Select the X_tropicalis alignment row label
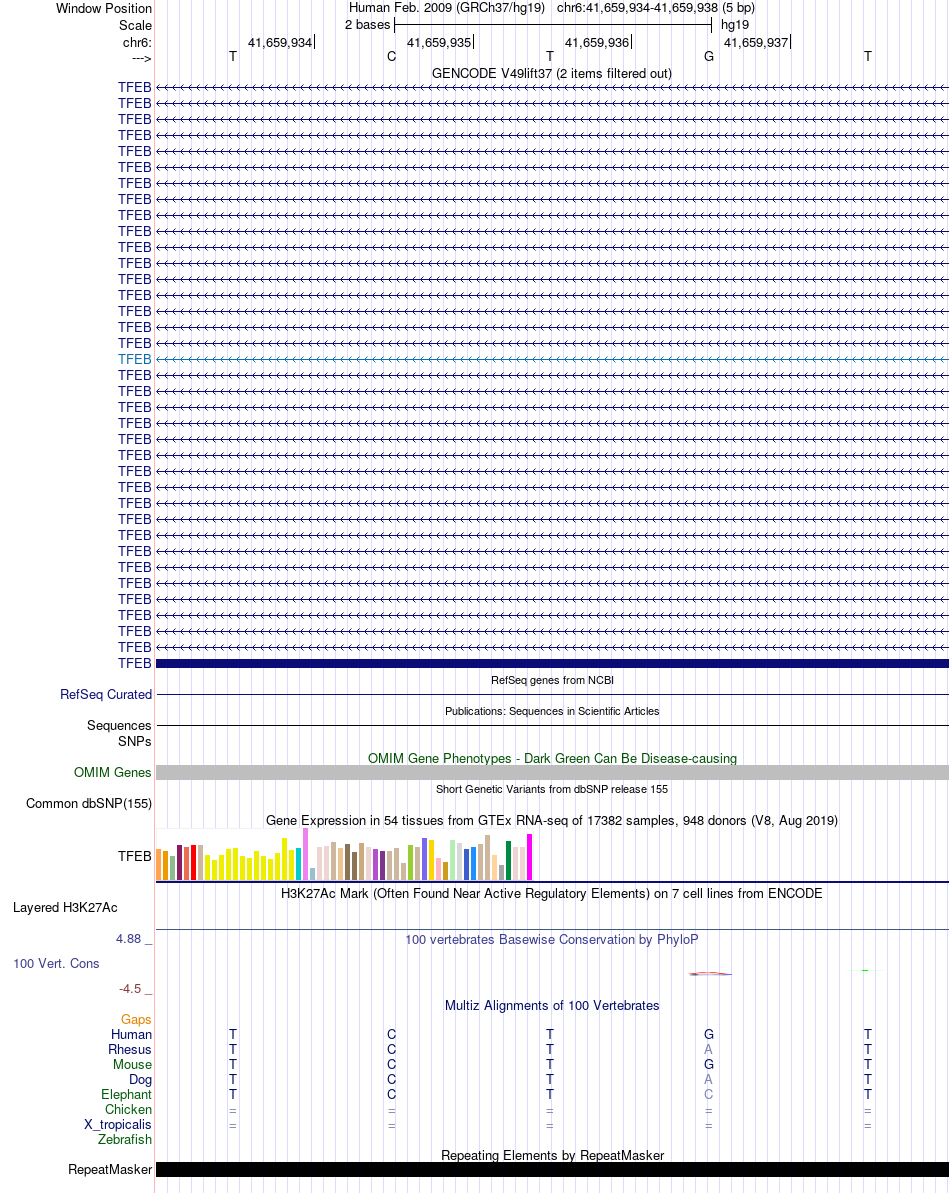Screen dimensions: 950x1193 [x=118, y=1125]
